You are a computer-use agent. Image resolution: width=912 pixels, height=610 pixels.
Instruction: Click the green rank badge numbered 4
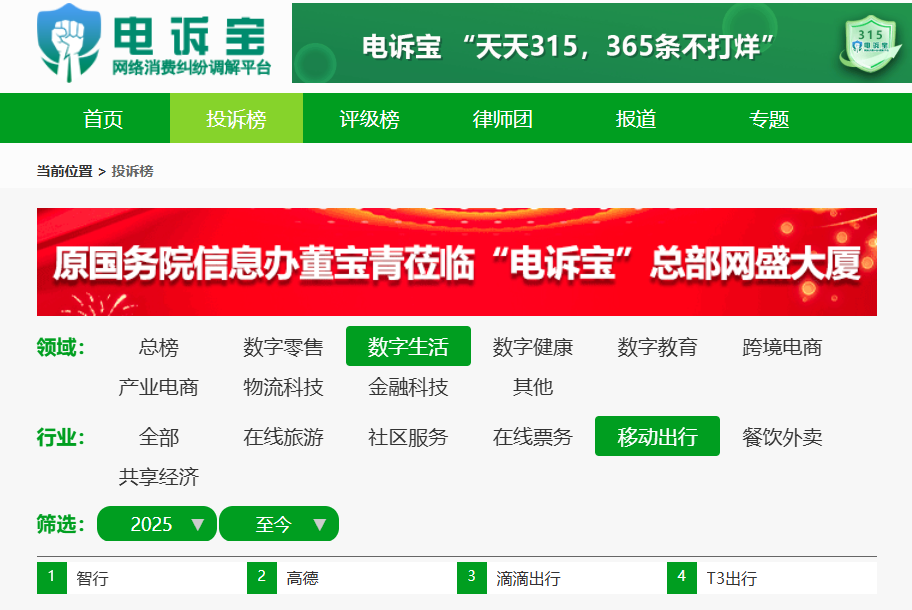point(682,577)
